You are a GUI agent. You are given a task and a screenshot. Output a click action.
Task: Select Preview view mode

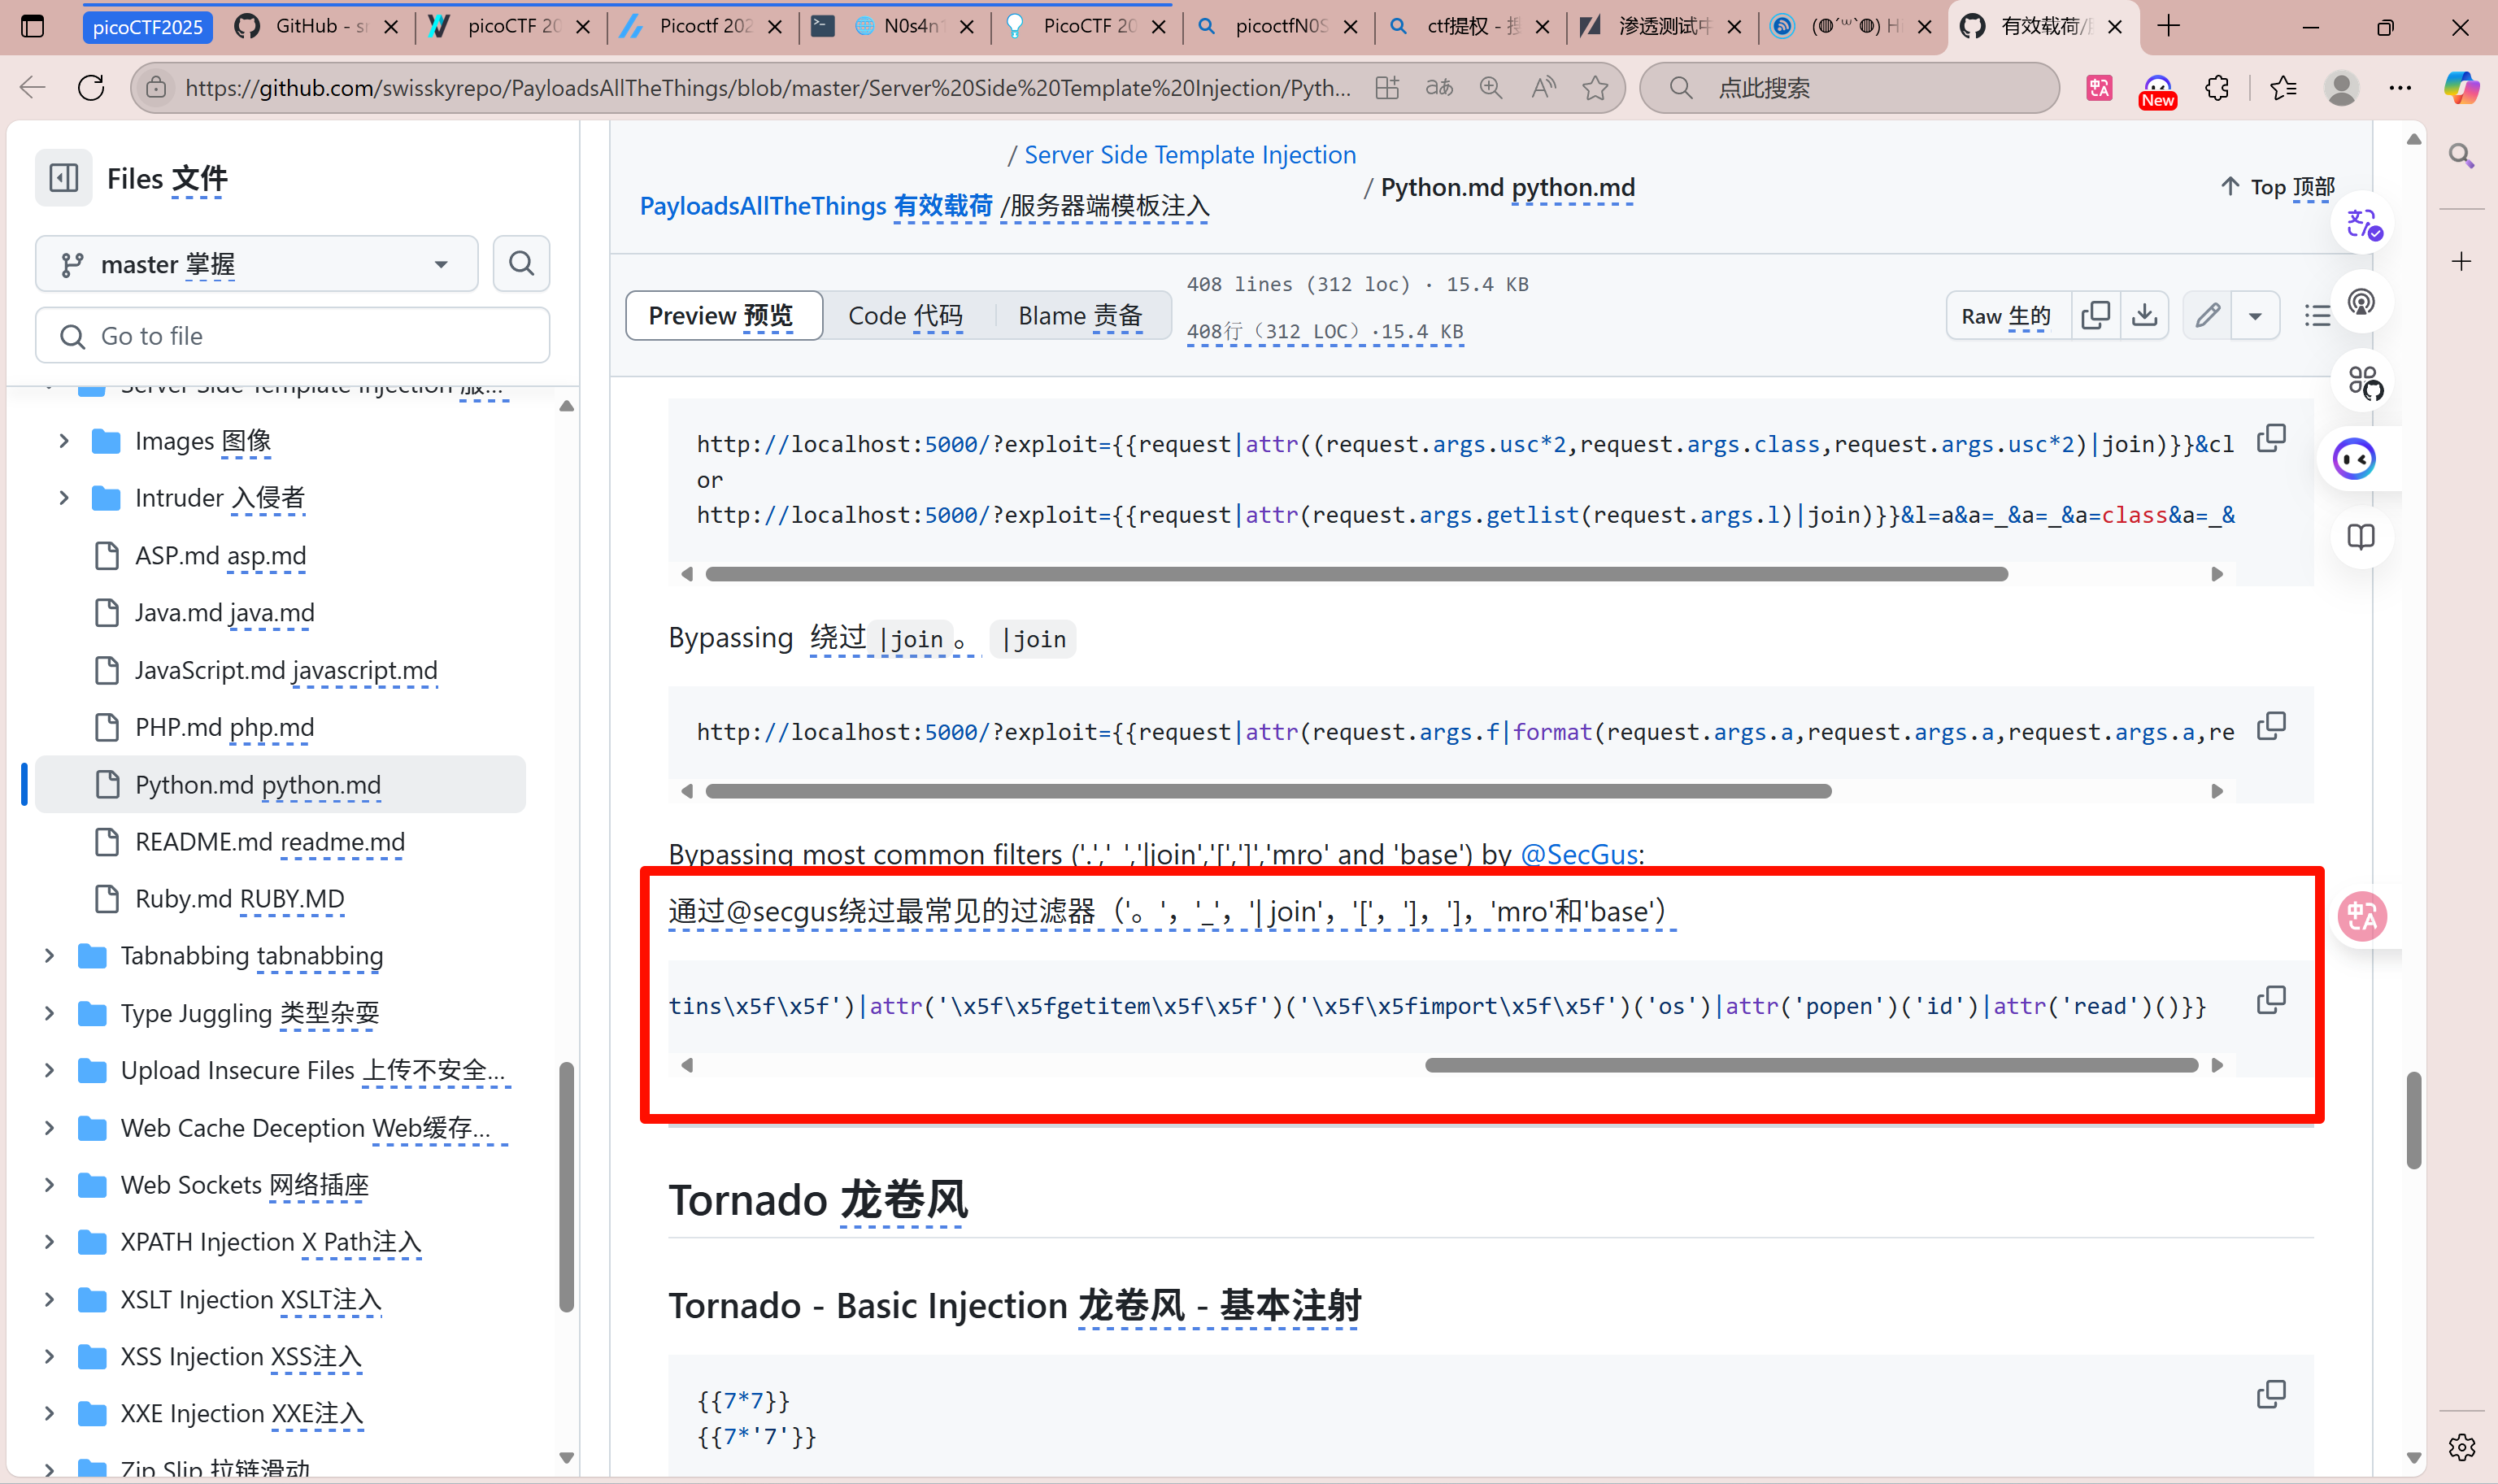tap(721, 316)
